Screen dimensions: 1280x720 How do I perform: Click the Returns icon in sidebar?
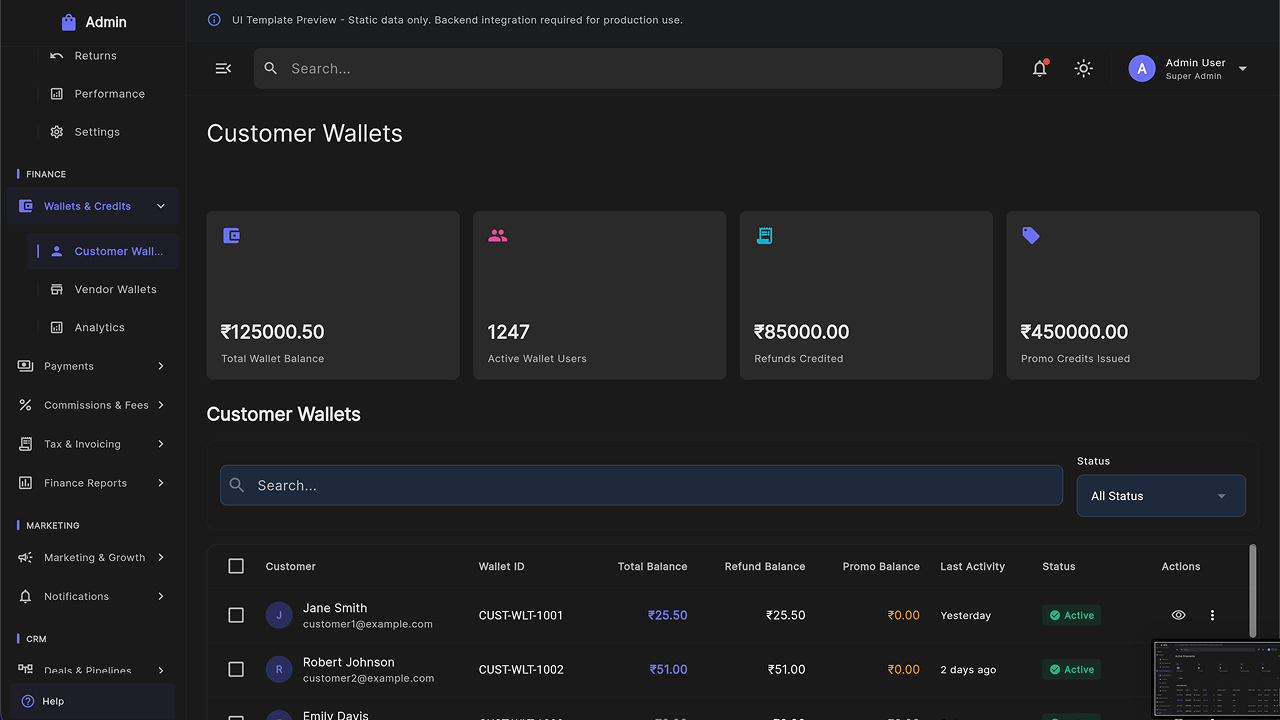(56, 56)
